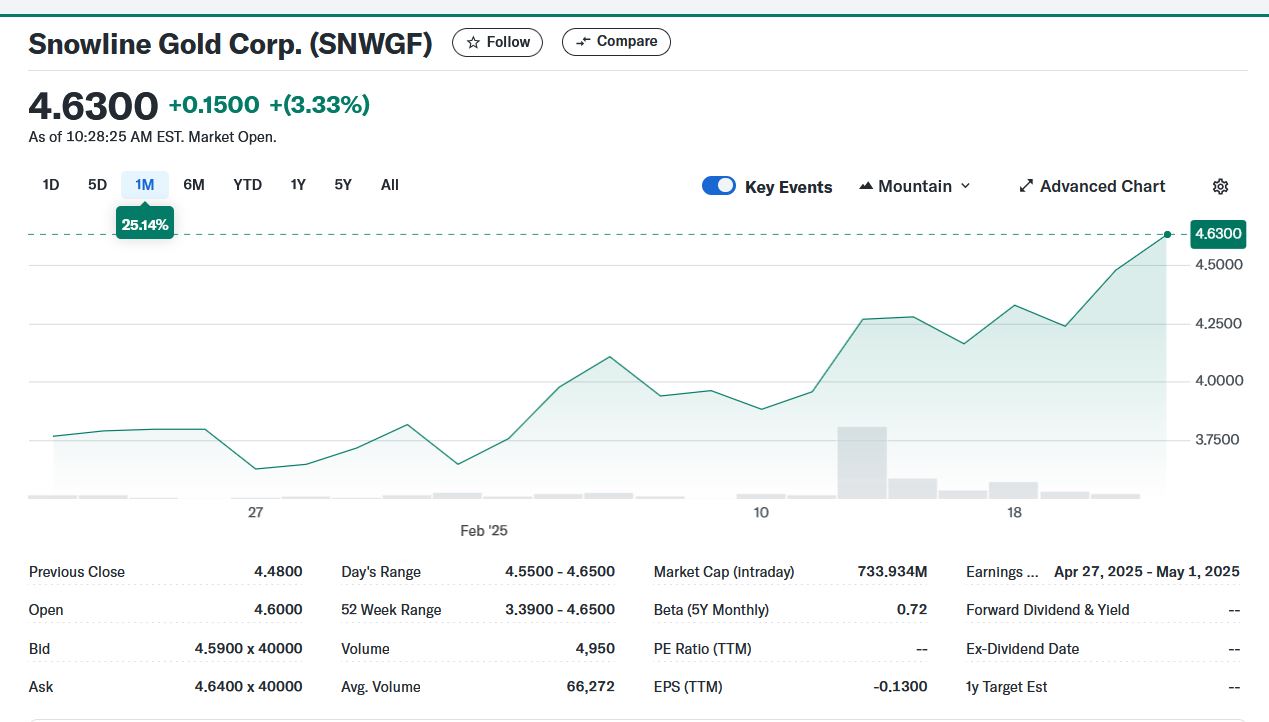The image size is (1269, 722).
Task: Click the tallest volume bar in chart
Action: click(862, 462)
